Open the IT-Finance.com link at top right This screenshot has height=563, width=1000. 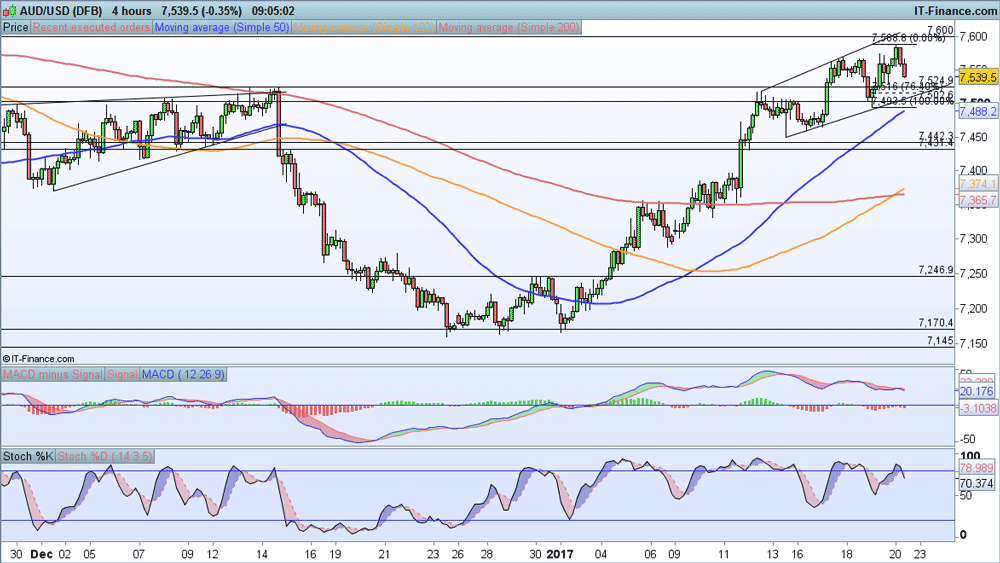[x=955, y=11]
